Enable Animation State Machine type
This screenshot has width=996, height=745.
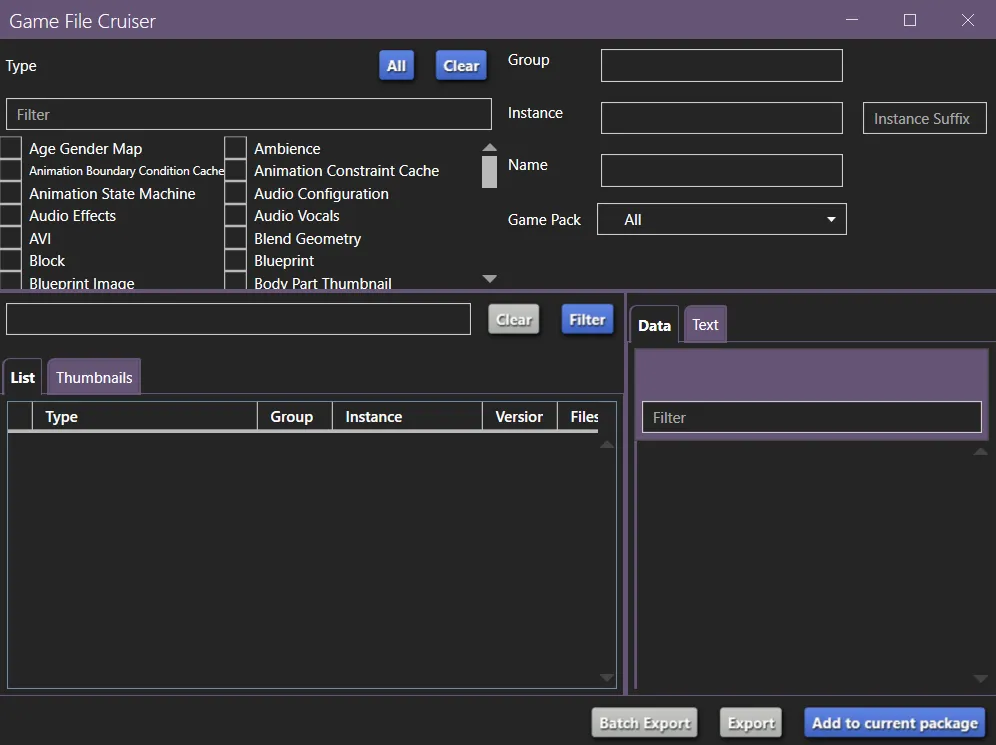[x=10, y=193]
